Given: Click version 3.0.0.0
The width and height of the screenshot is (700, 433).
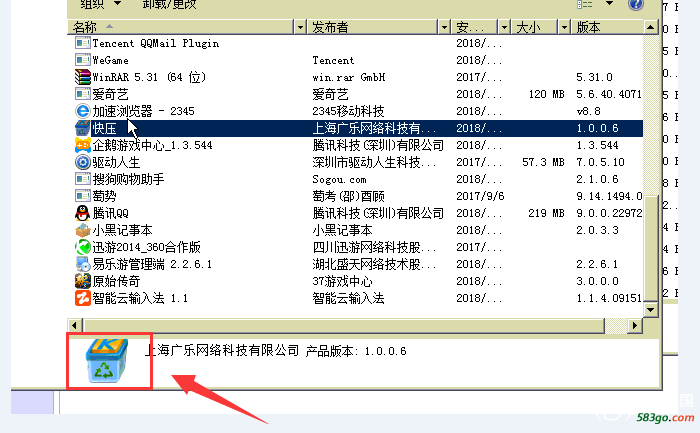Looking at the screenshot, I should point(597,281).
